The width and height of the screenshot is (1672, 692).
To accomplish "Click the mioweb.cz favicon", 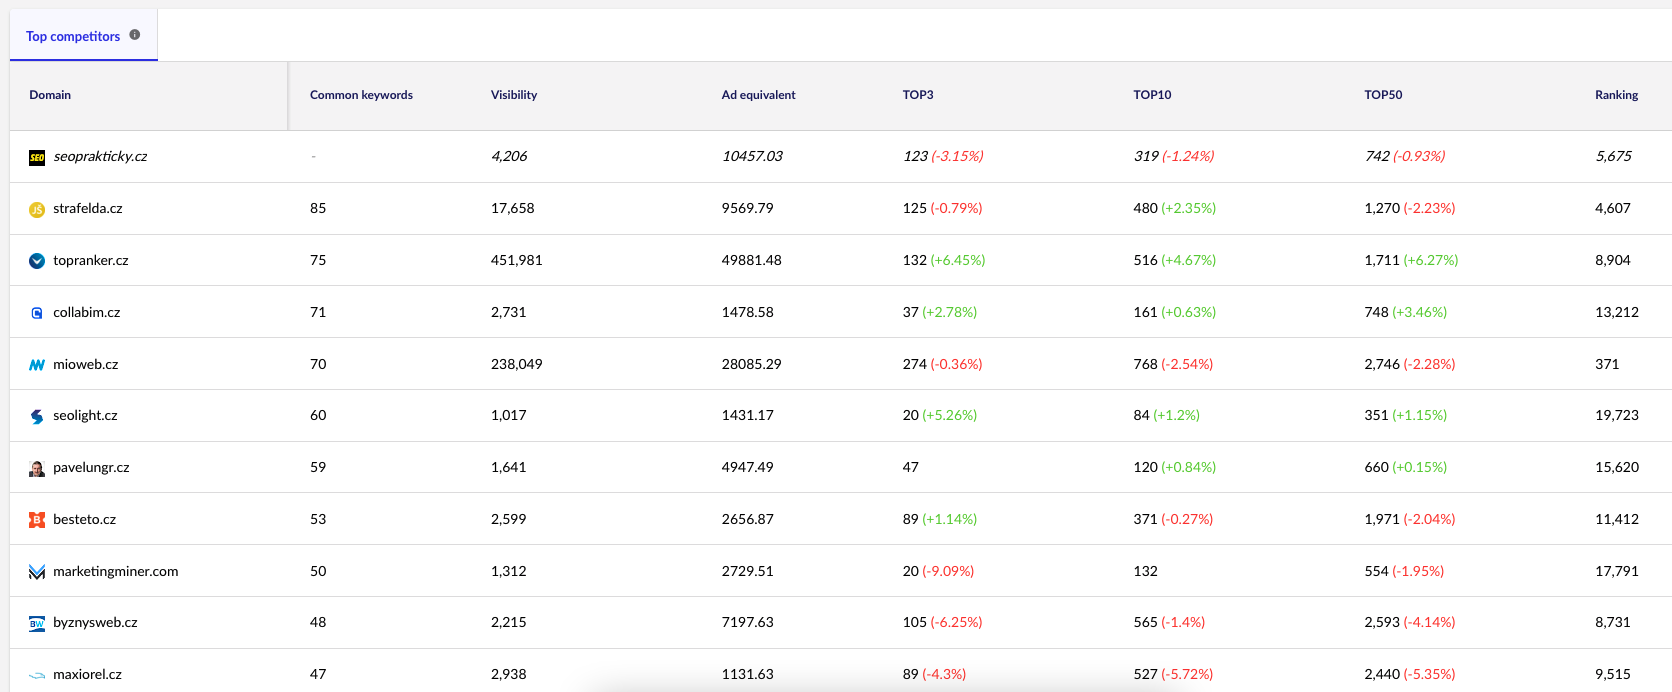I will [37, 365].
